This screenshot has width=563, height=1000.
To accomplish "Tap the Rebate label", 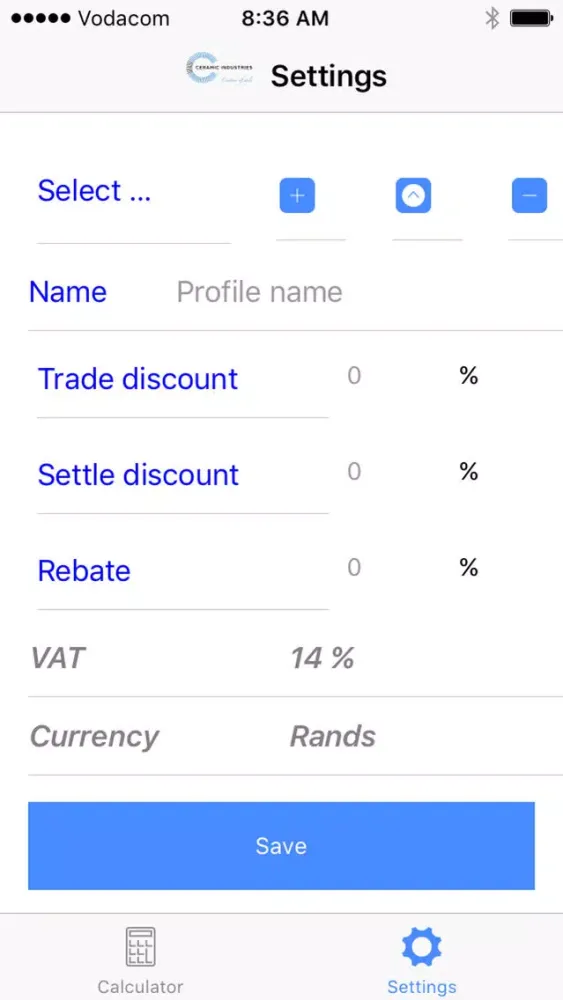I will [84, 571].
